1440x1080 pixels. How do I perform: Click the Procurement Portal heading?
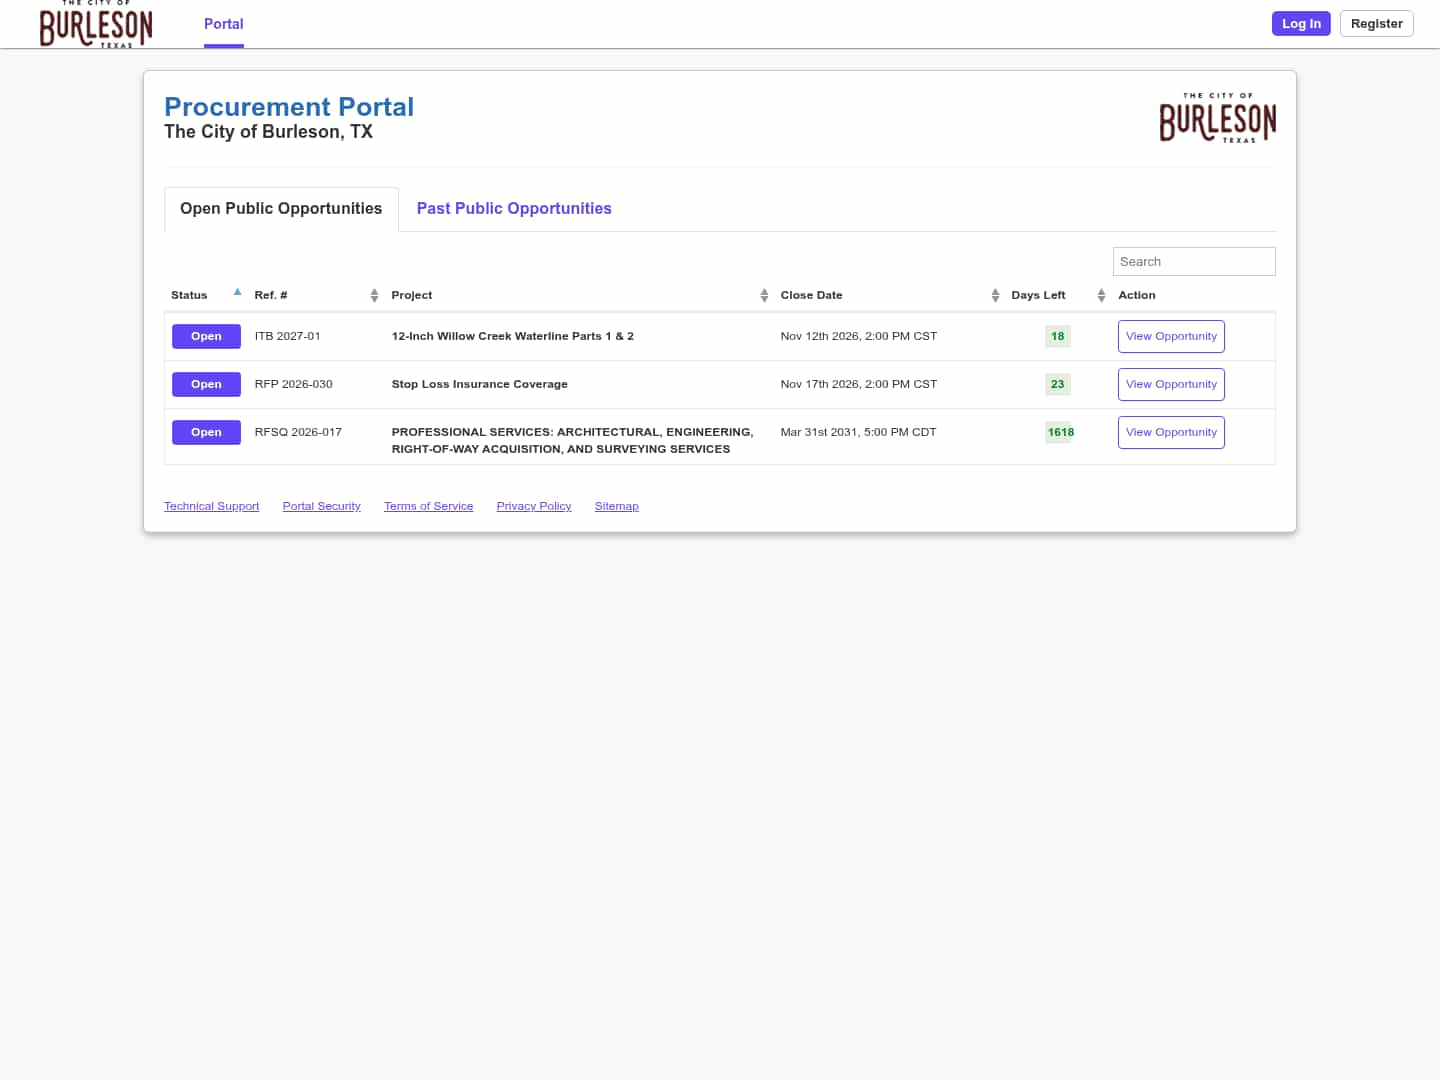point(289,107)
